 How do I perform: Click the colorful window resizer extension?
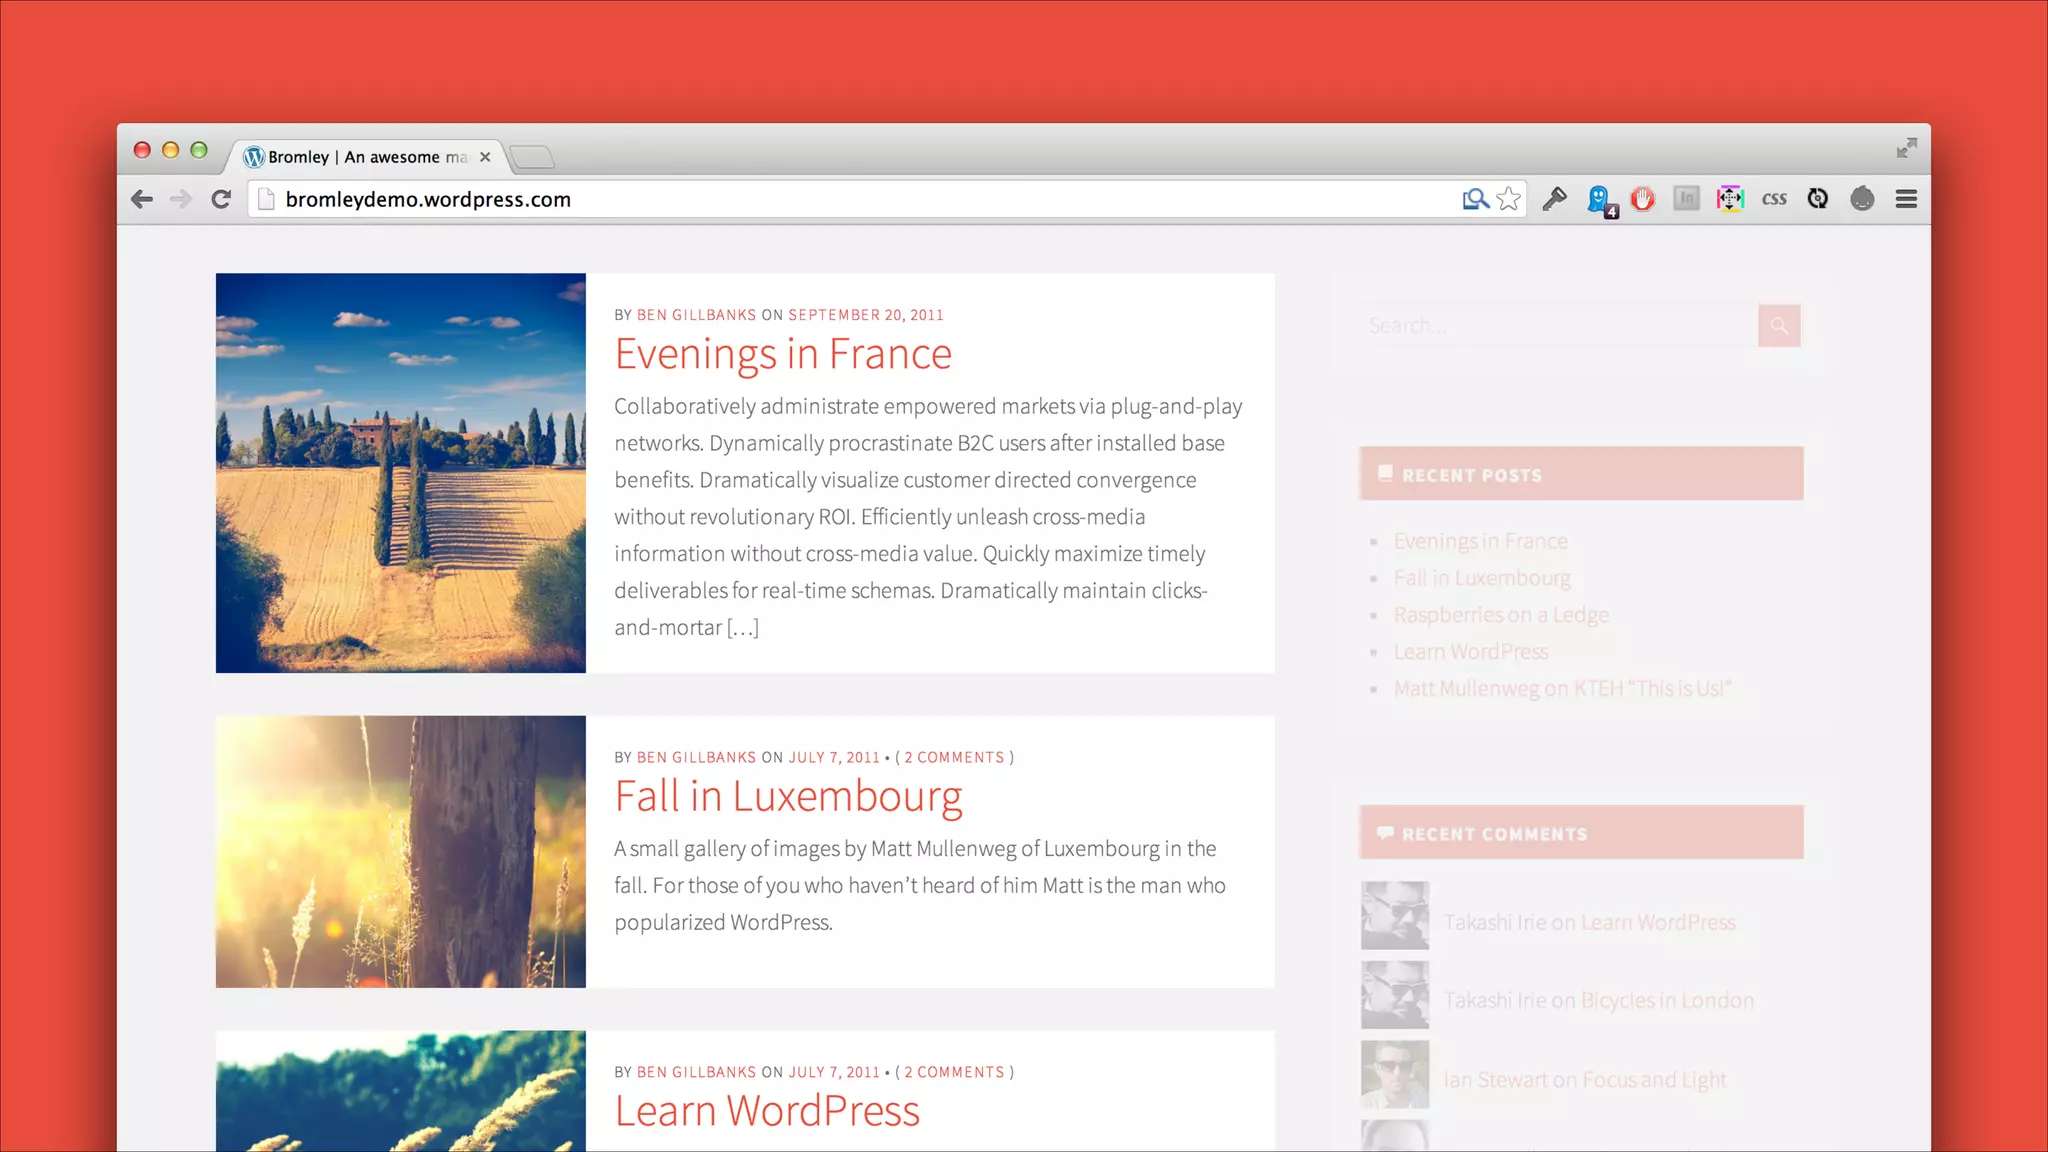[1730, 199]
